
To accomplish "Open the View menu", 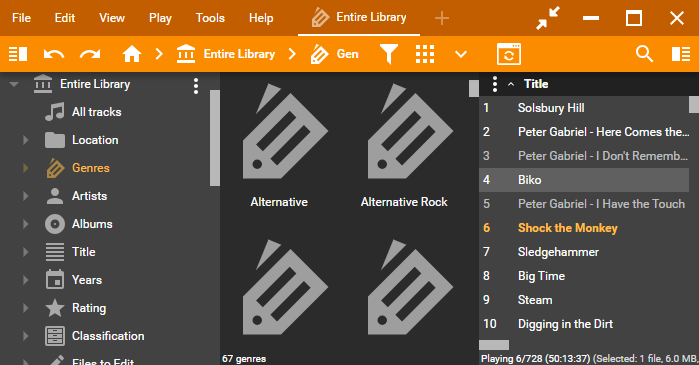I will pyautogui.click(x=112, y=18).
